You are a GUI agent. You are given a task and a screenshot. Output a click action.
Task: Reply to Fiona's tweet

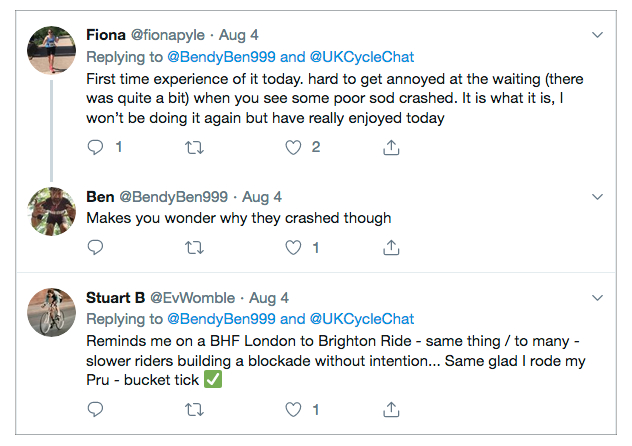[96, 147]
